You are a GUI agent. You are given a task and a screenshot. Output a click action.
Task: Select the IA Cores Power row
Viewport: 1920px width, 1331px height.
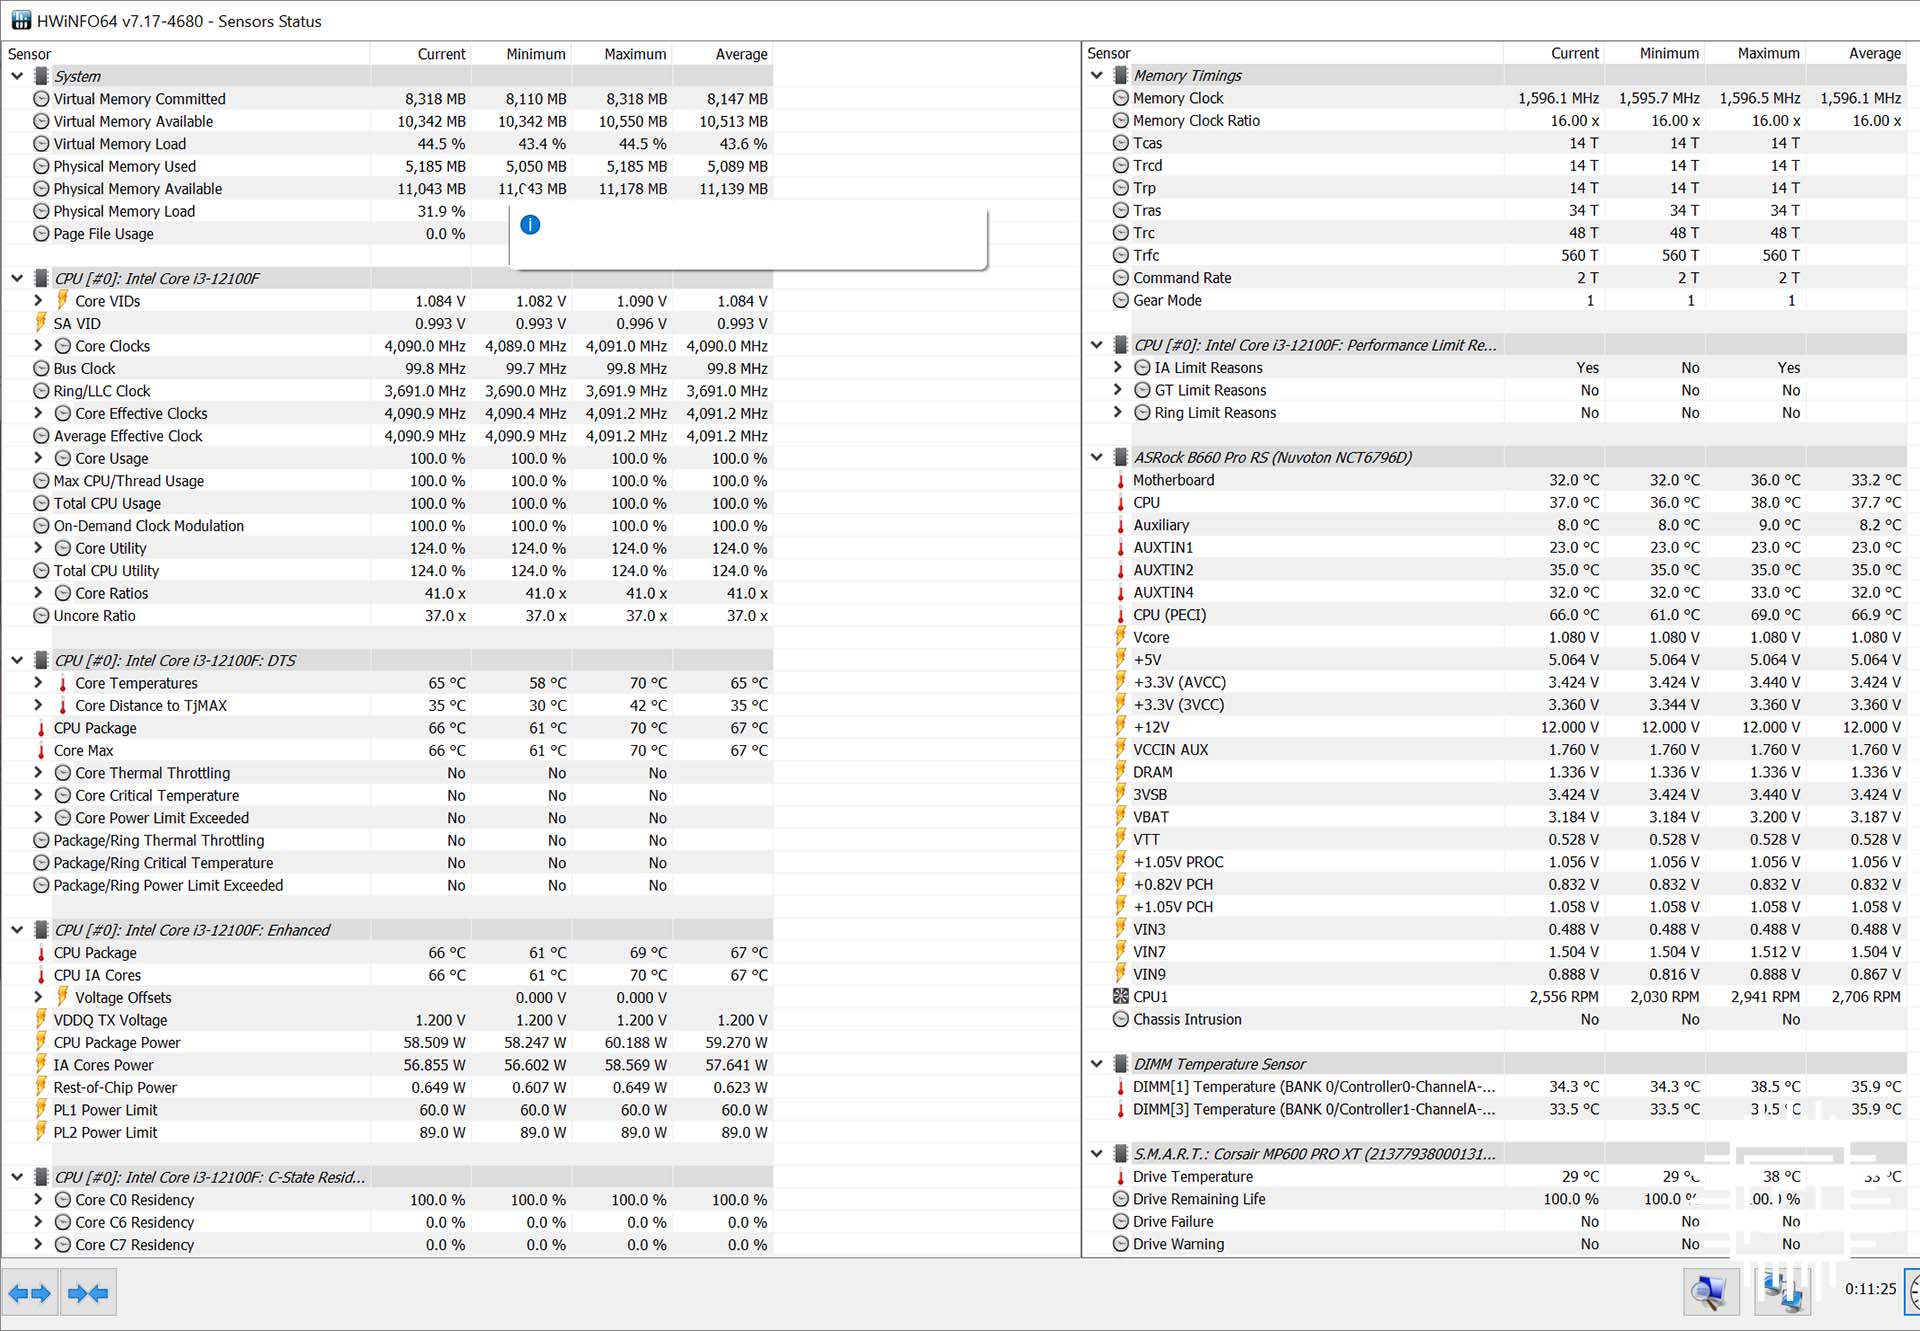(x=388, y=1065)
